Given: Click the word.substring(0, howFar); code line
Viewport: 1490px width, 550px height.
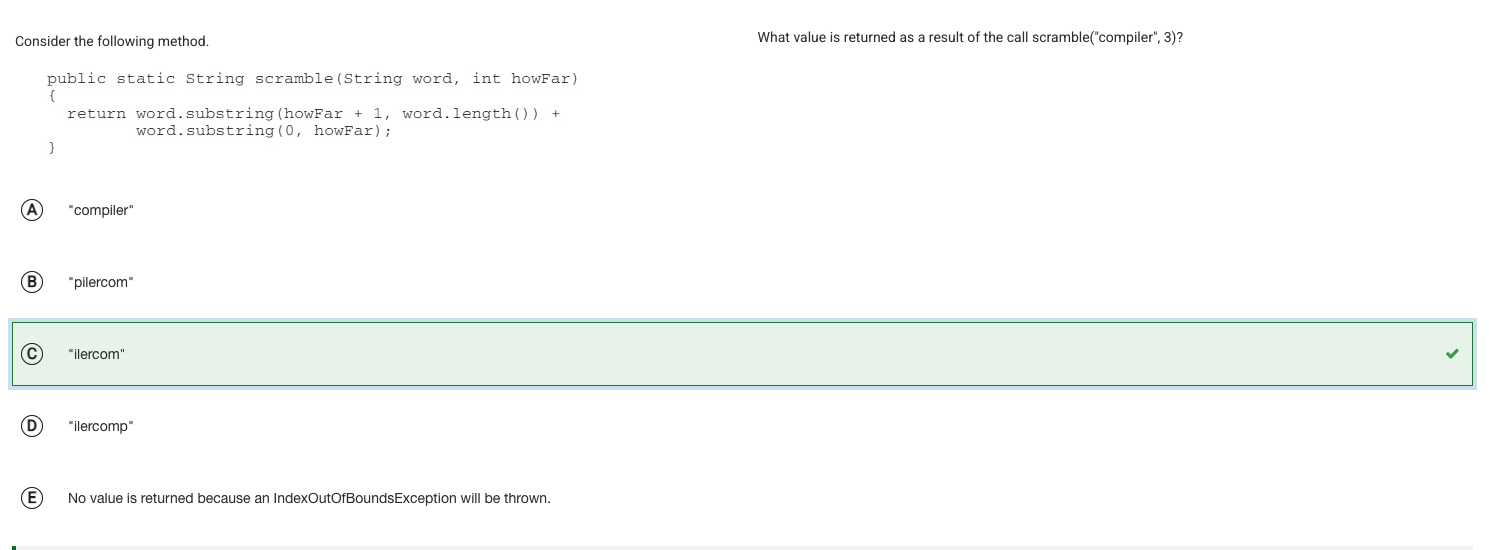Looking at the screenshot, I should (264, 130).
